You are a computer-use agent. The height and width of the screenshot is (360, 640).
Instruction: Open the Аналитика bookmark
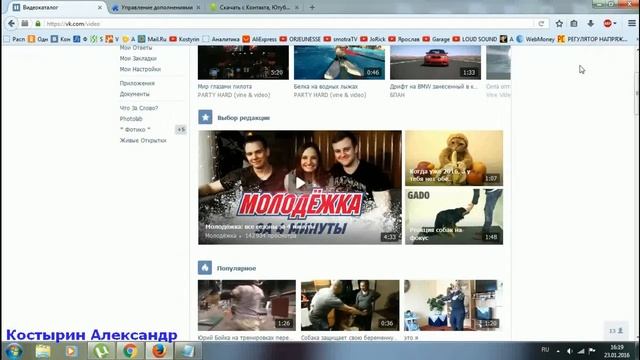point(221,39)
